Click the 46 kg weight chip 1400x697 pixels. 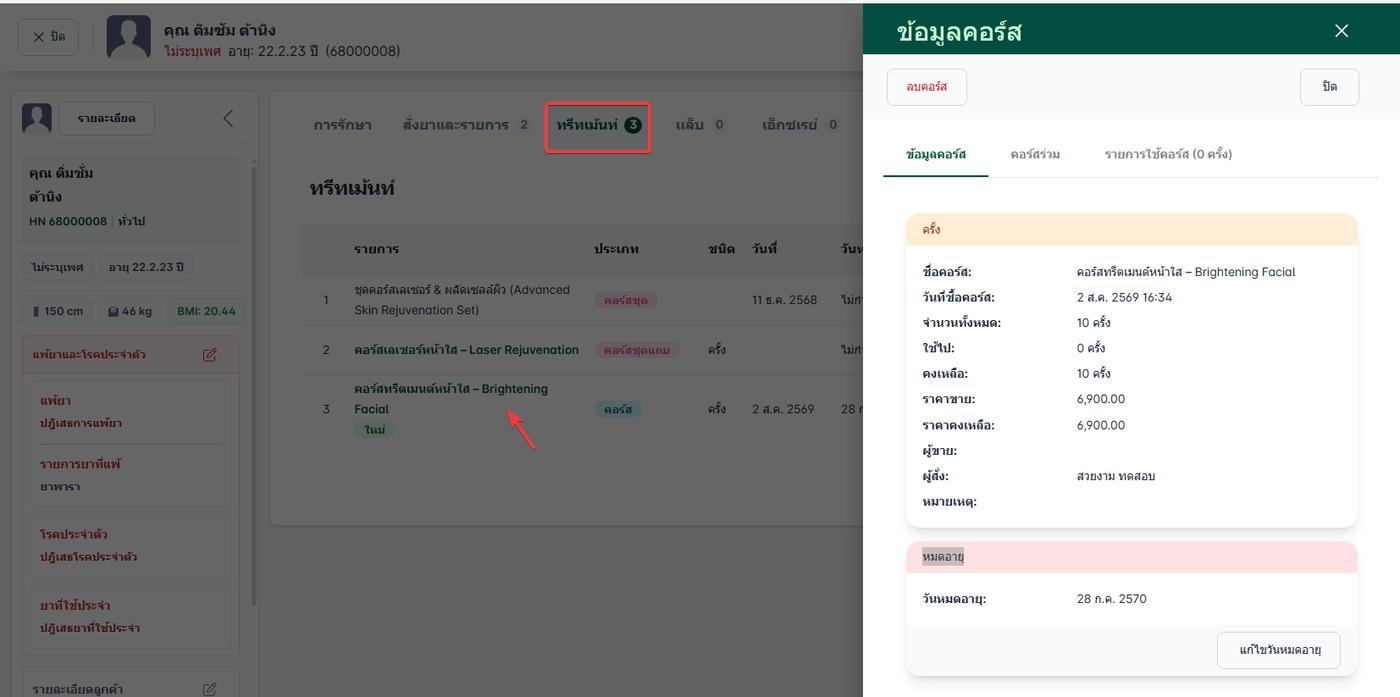coord(130,311)
